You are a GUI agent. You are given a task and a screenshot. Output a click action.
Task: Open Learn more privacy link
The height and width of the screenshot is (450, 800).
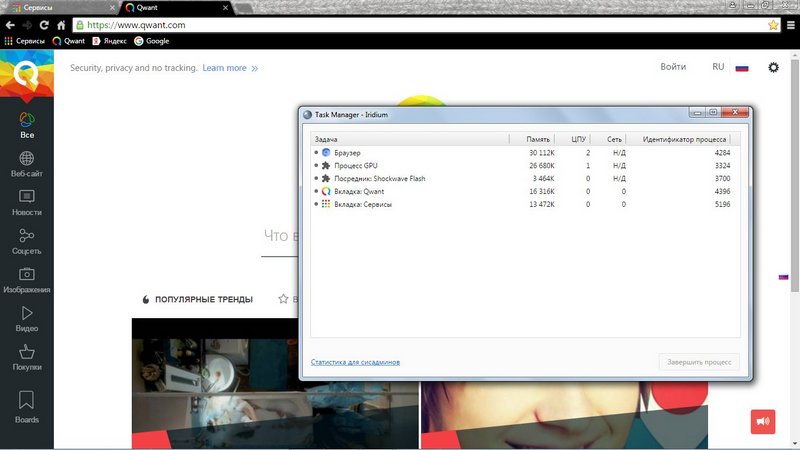[230, 68]
